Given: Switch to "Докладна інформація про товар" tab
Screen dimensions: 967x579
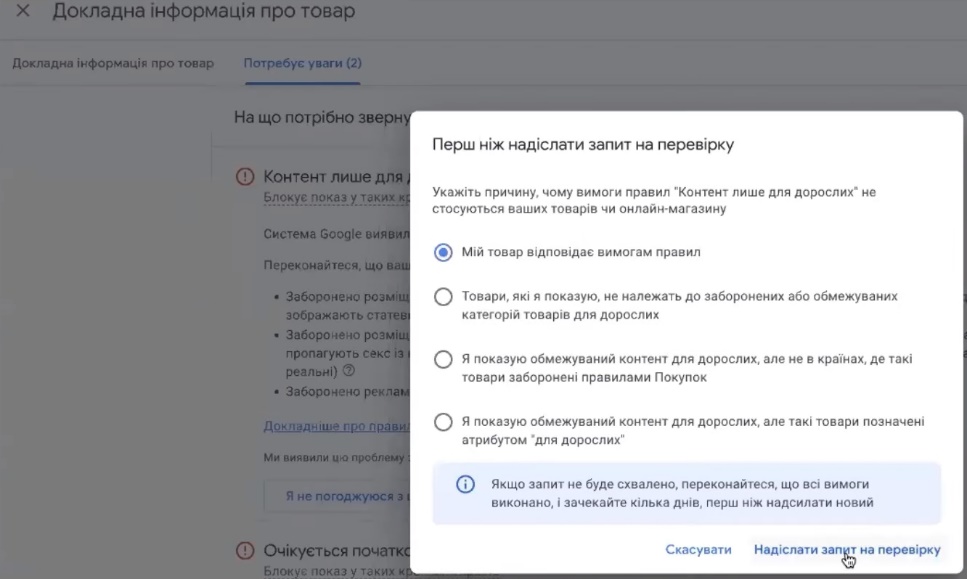Looking at the screenshot, I should click(113, 63).
